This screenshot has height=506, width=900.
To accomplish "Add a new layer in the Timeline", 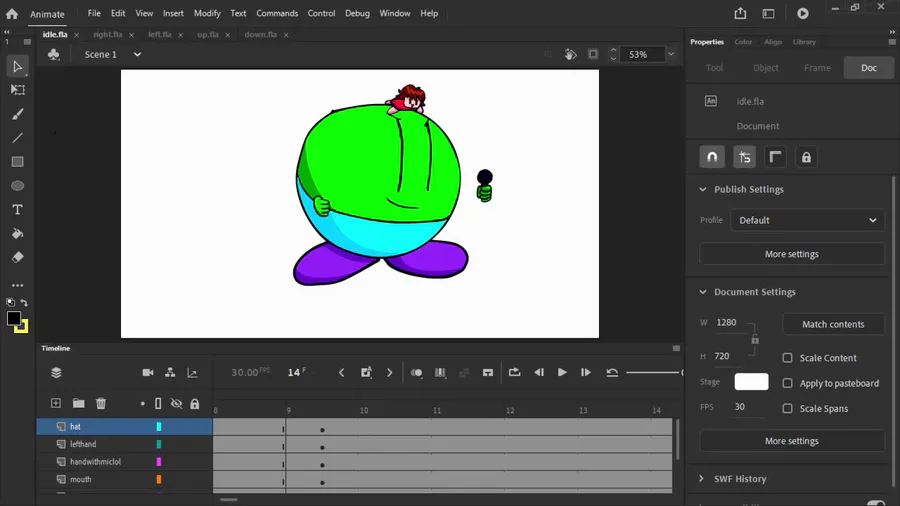I will click(x=56, y=403).
